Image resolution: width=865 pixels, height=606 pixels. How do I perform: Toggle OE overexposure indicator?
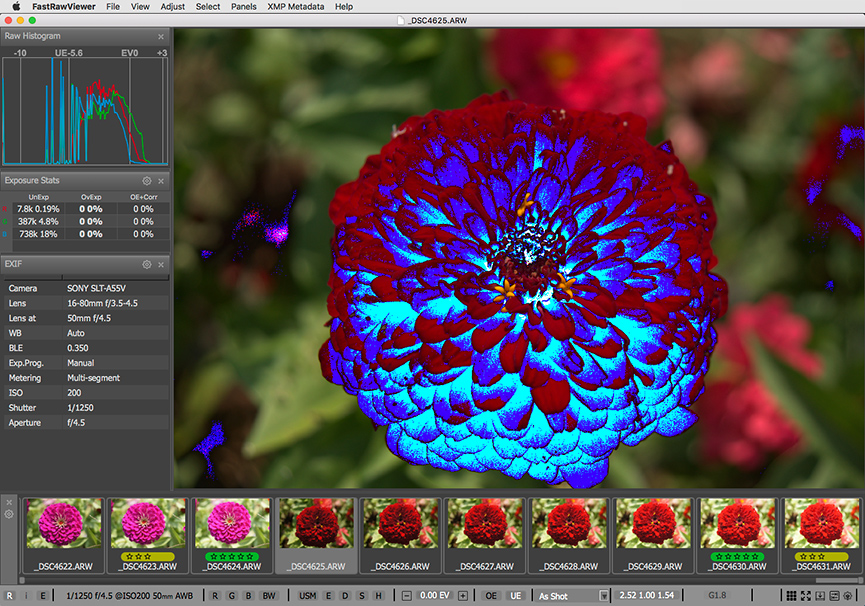coord(491,596)
